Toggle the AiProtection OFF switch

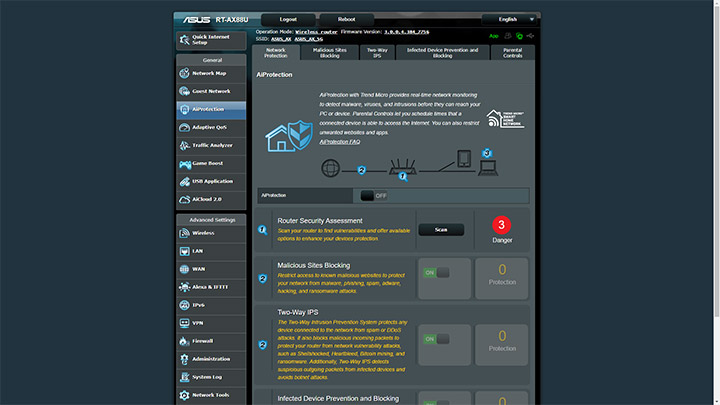(x=374, y=196)
